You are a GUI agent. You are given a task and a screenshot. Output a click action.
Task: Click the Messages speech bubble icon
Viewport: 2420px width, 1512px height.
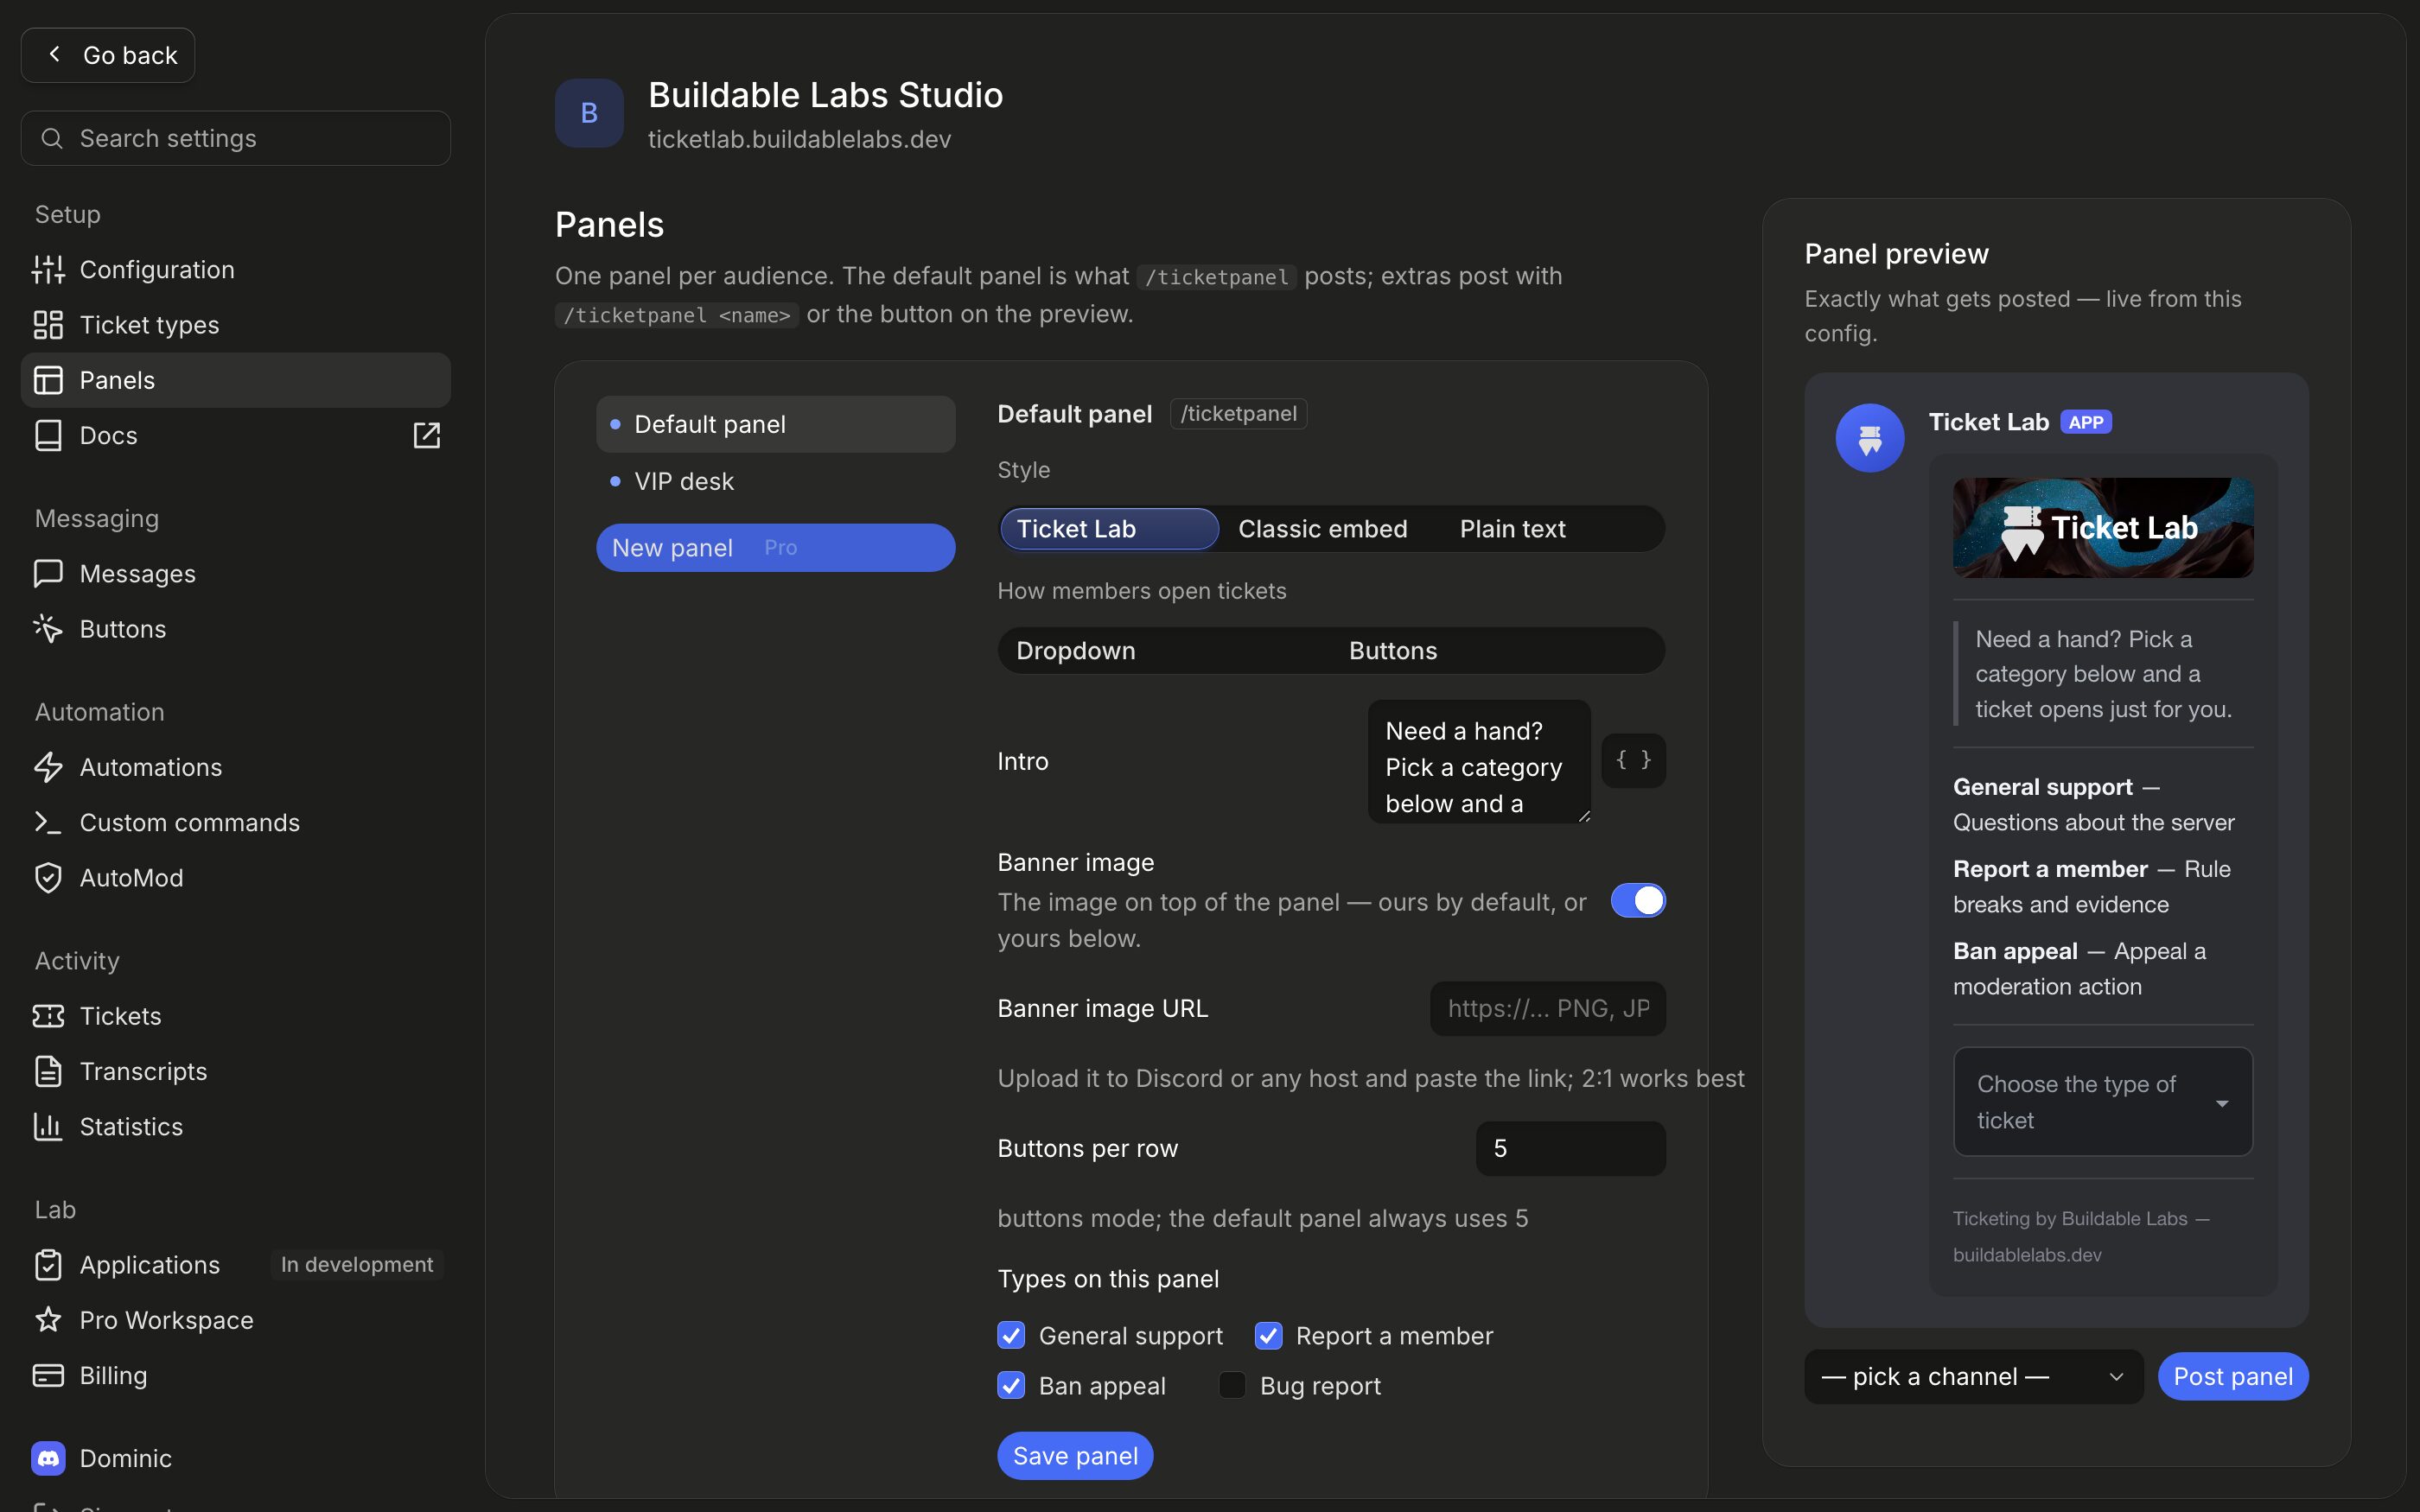coord(48,573)
